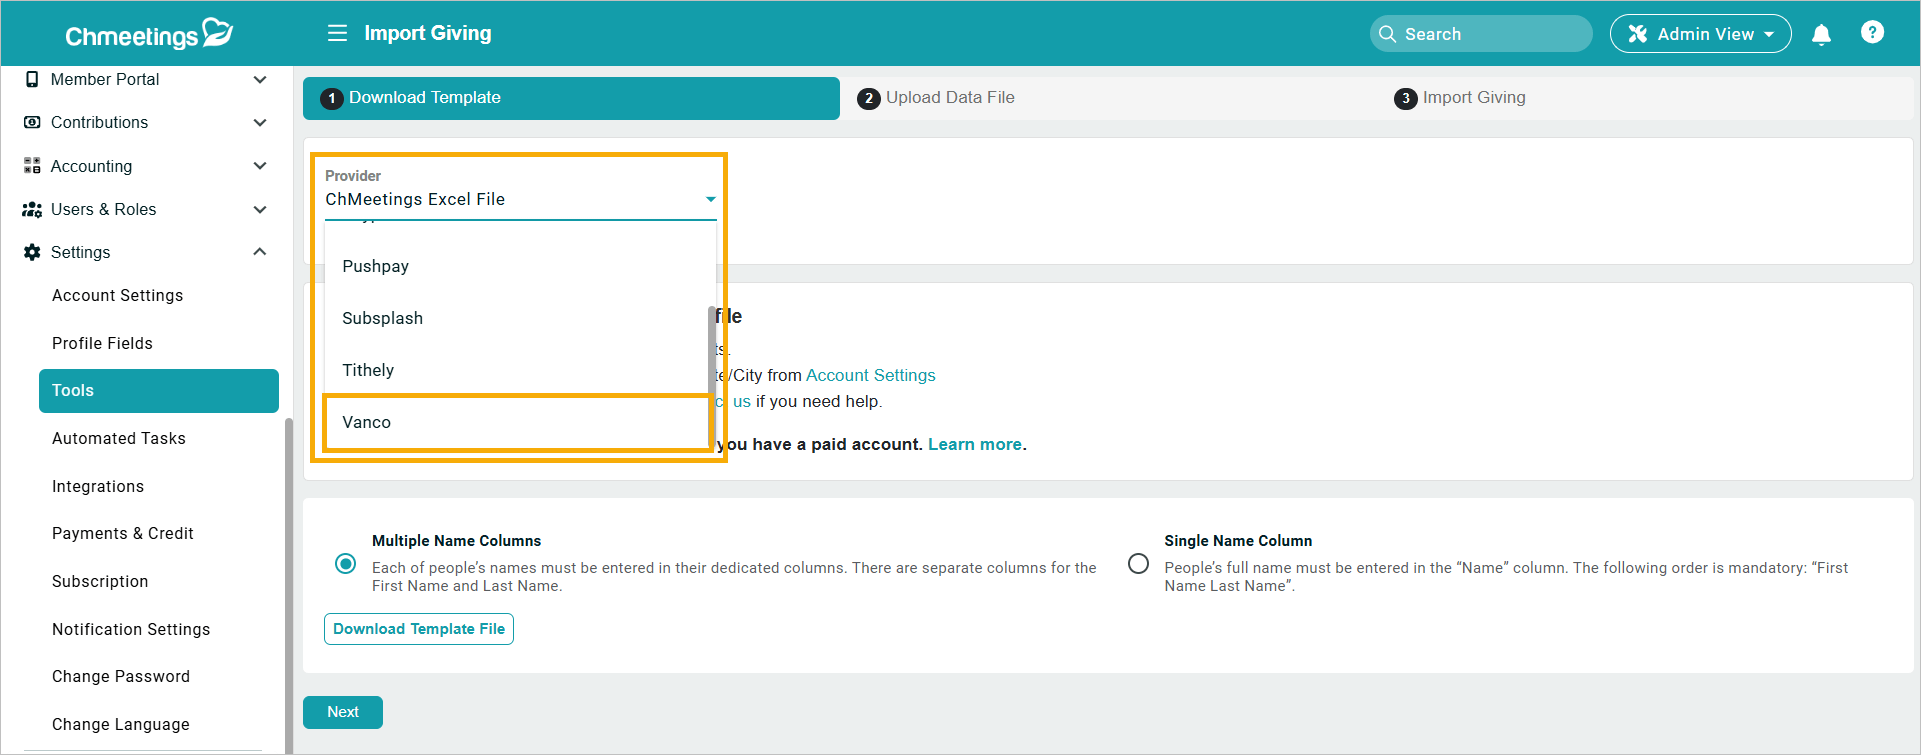1921x755 pixels.
Task: Select the Multiple Name Columns radio button
Action: (x=346, y=564)
